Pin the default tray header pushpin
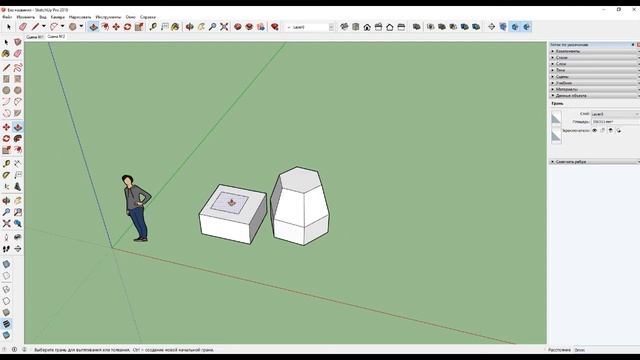The height and width of the screenshot is (360, 640). click(633, 44)
